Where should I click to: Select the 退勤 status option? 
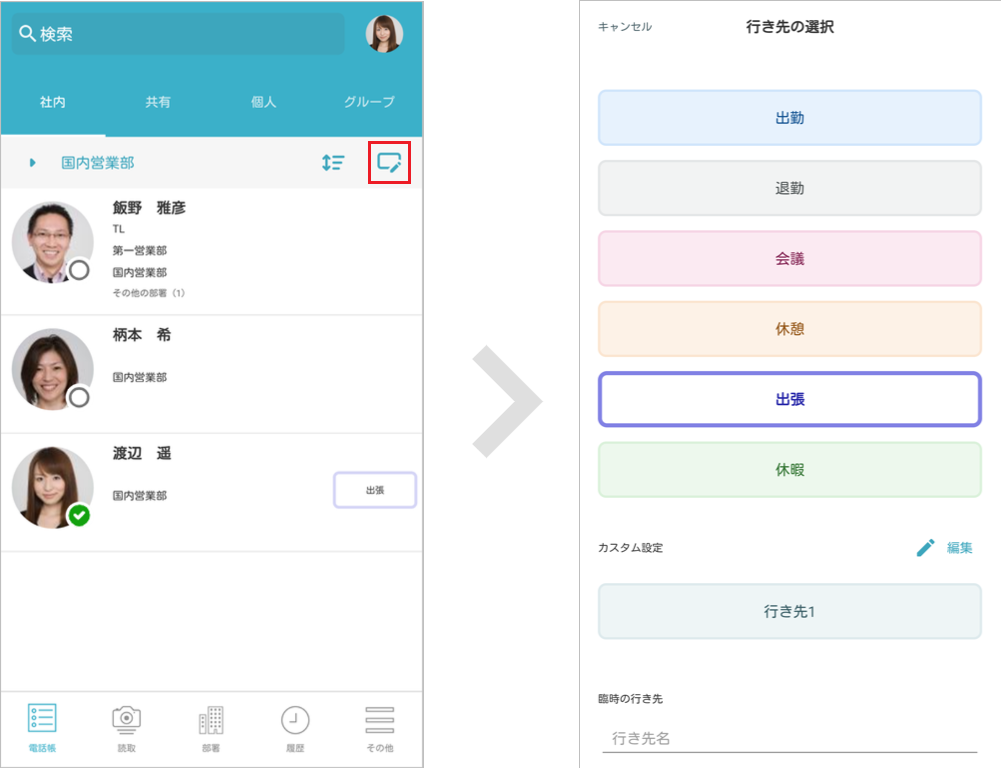(789, 186)
